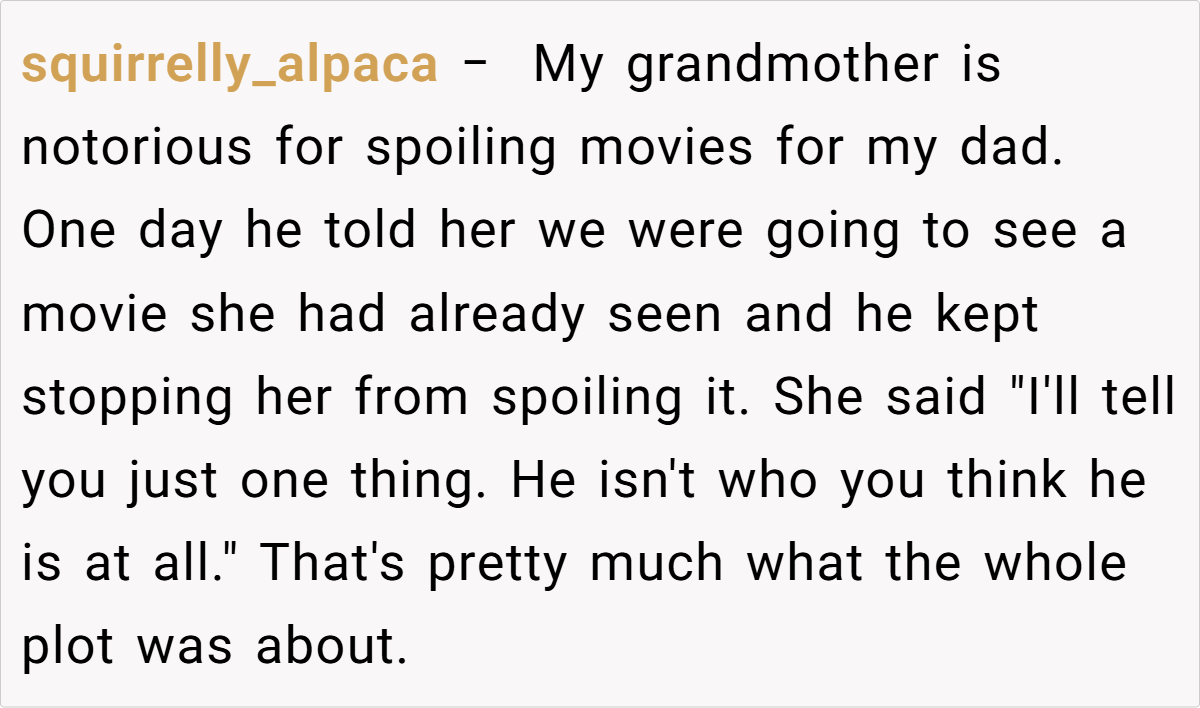
Task: Click the word "pretty" in the comment
Action: tap(500, 564)
